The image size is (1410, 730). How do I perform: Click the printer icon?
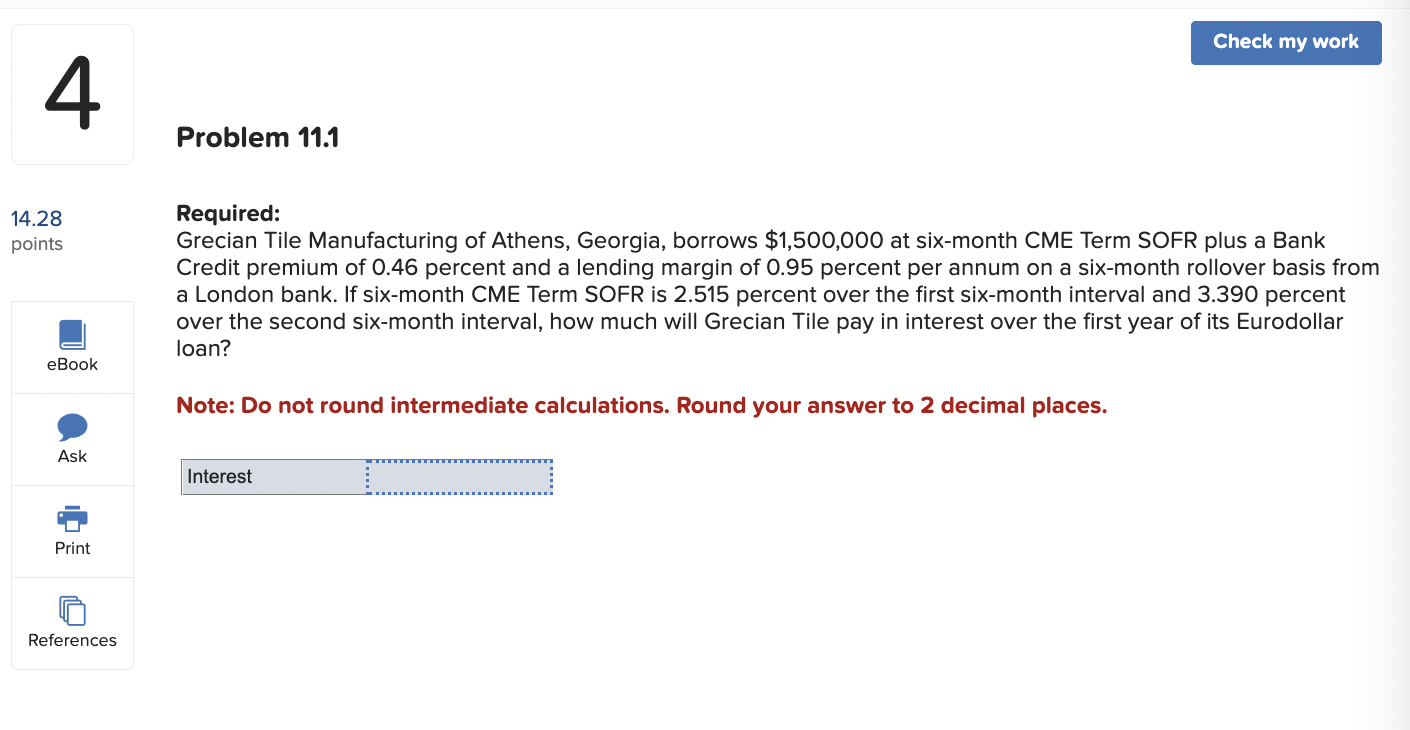71,519
